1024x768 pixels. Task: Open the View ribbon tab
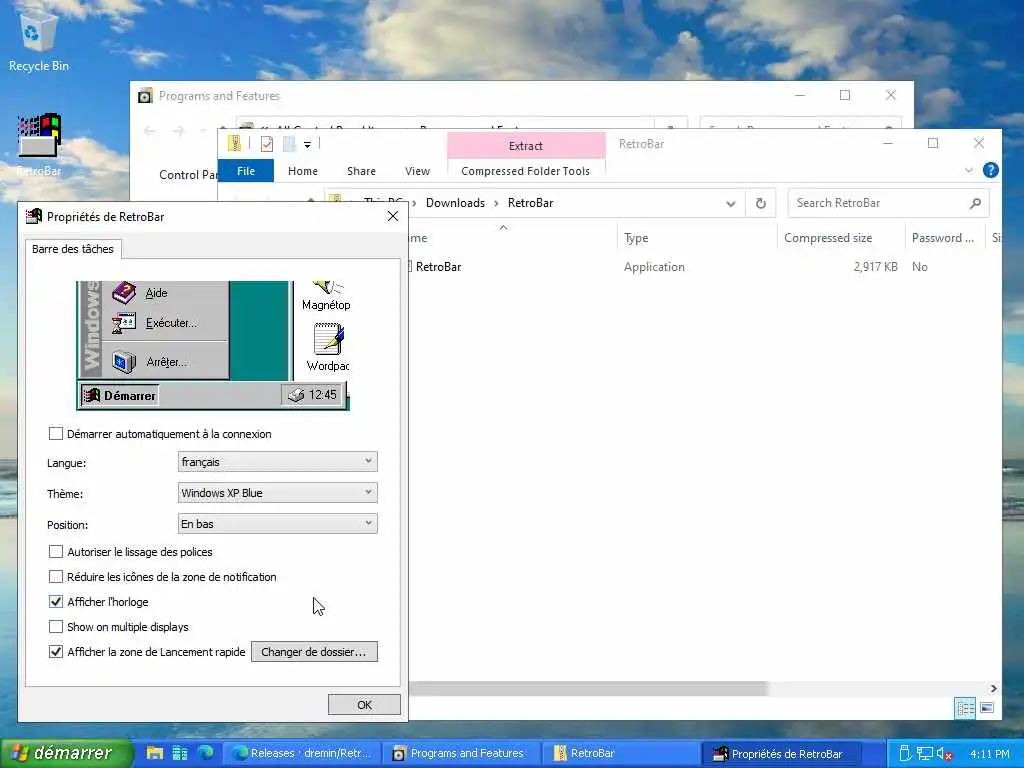(417, 171)
